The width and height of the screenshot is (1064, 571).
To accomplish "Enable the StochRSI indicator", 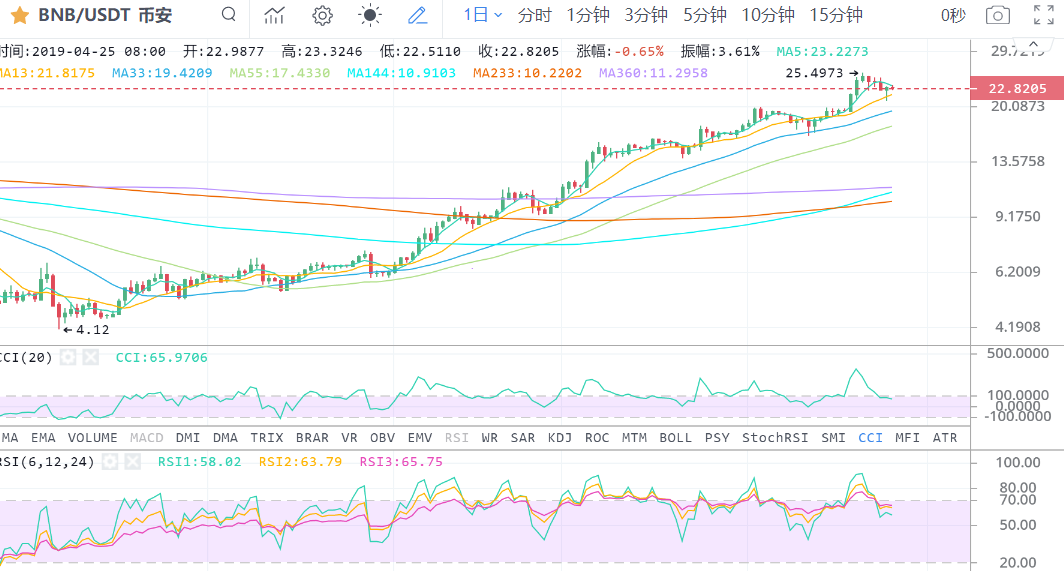I will [x=775, y=437].
